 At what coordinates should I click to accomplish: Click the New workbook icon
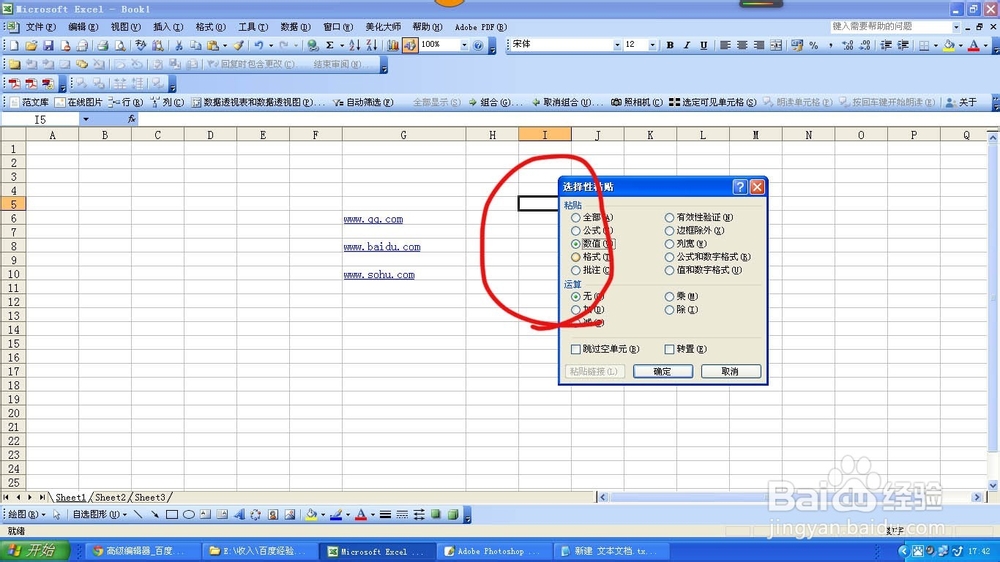point(14,45)
